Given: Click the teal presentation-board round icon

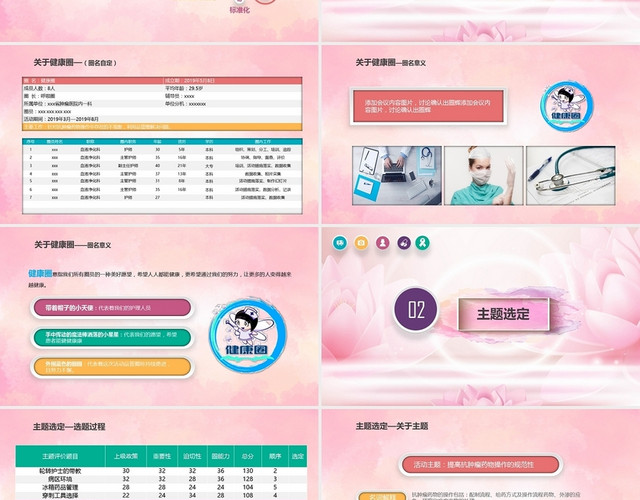Looking at the screenshot, I should pos(340,243).
